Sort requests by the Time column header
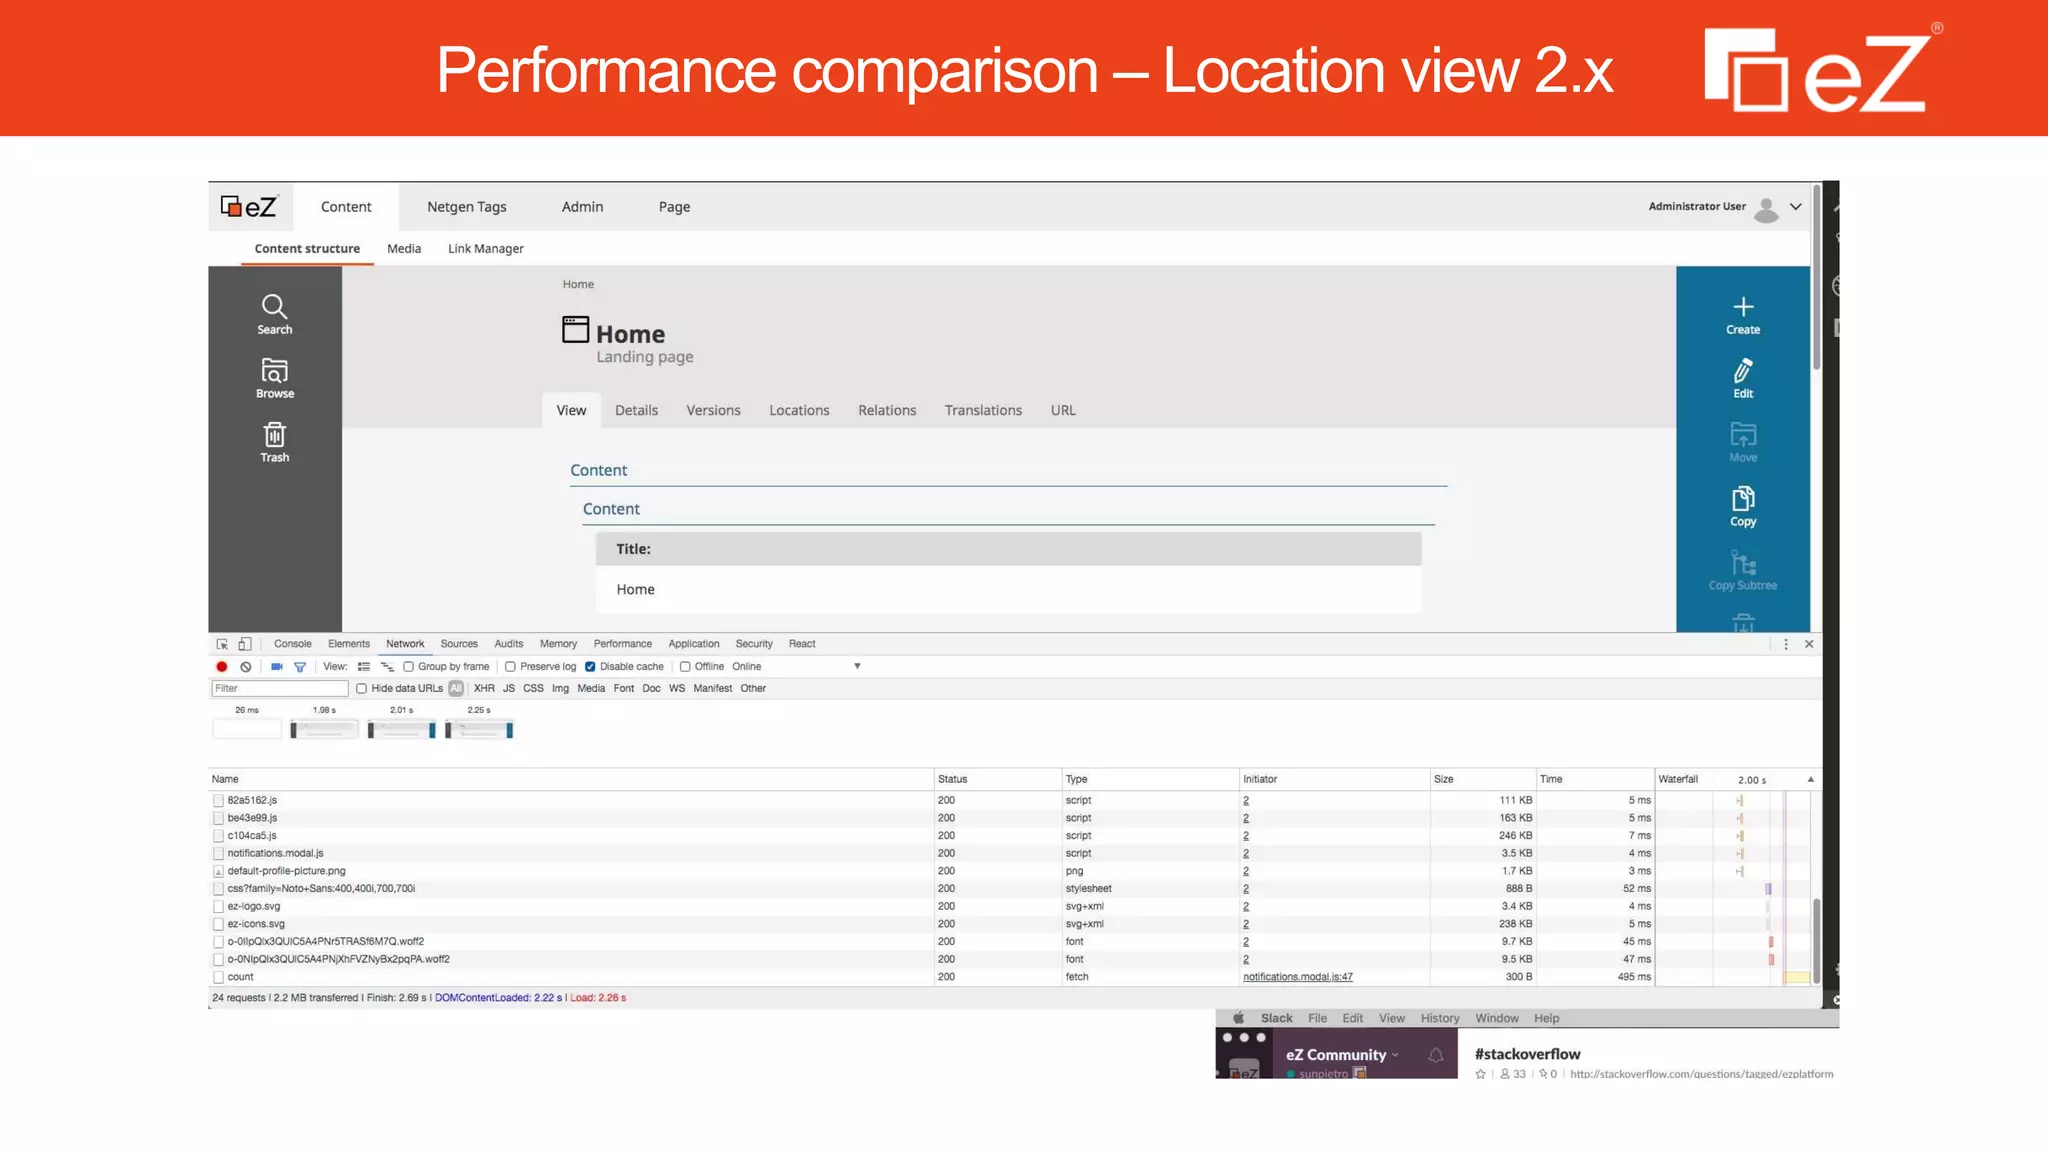 [1594, 779]
